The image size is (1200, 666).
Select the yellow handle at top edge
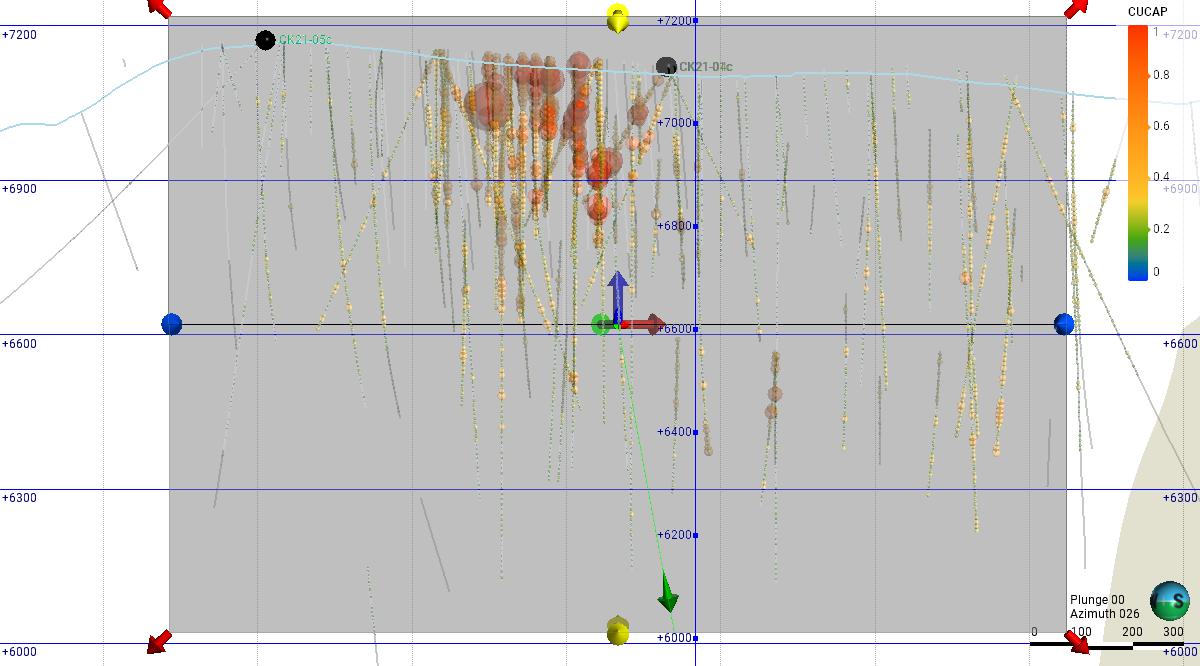coord(619,18)
